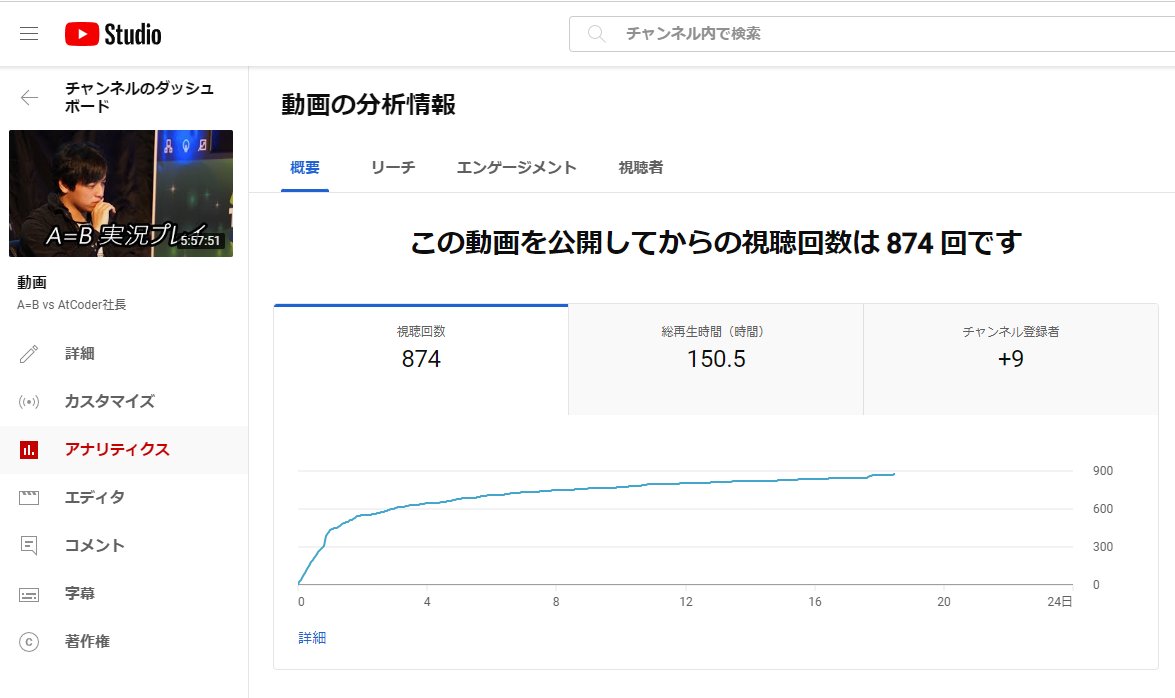Image resolution: width=1175 pixels, height=698 pixels.
Task: Open the hamburger navigation menu
Action: (29, 32)
